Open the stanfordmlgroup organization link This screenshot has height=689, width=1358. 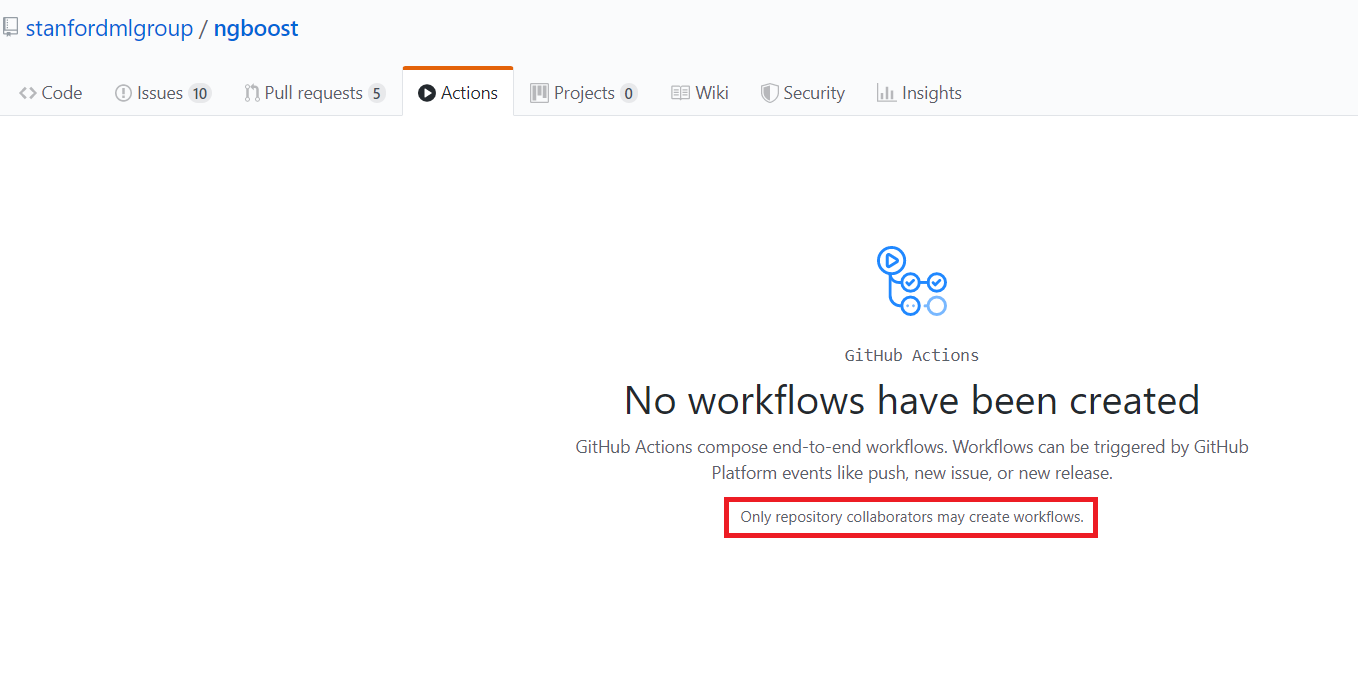(x=110, y=27)
